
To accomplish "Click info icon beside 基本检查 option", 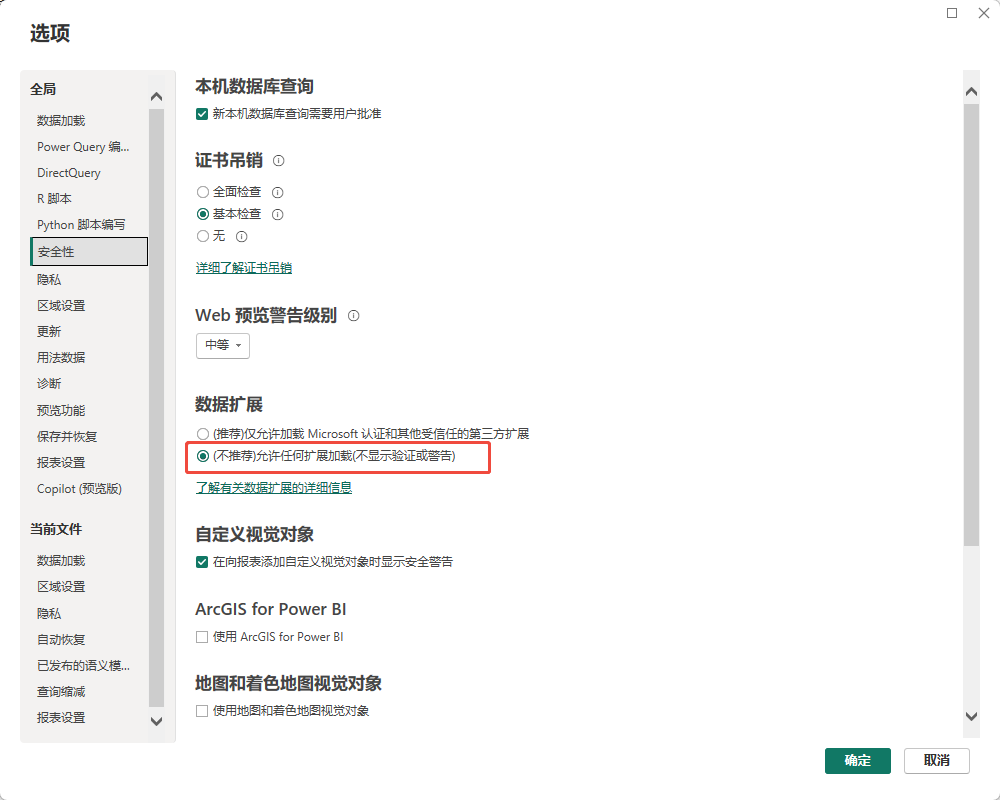I will pos(278,214).
